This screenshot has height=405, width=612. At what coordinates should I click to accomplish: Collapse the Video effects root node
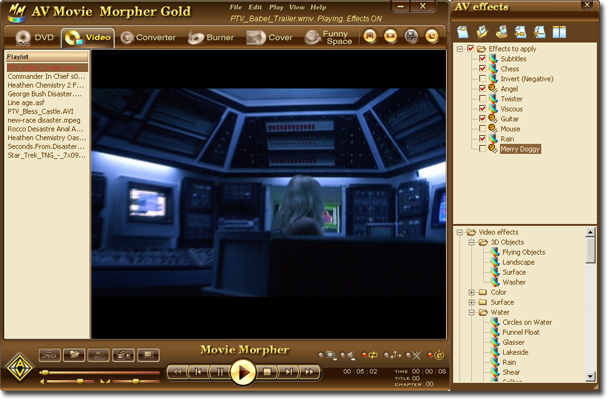(x=460, y=232)
